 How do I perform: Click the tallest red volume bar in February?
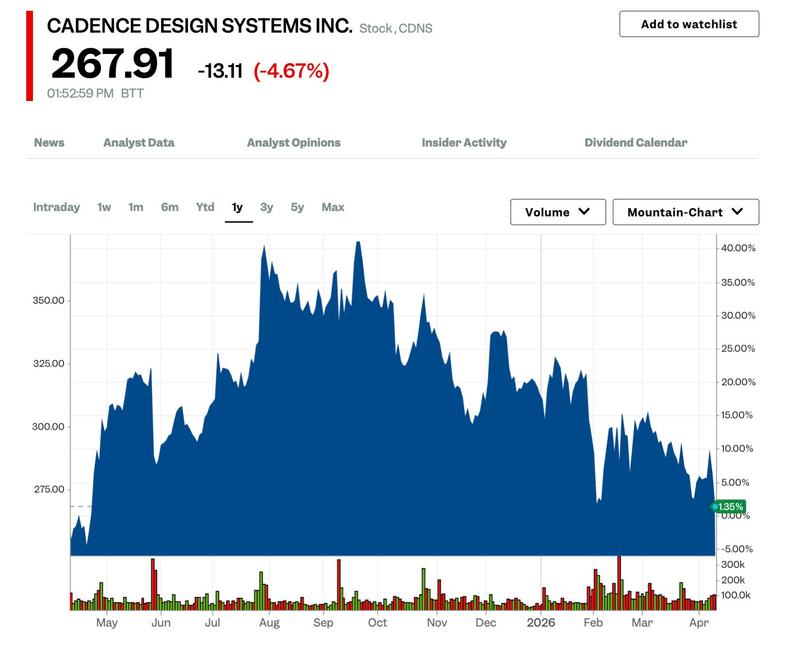619,583
